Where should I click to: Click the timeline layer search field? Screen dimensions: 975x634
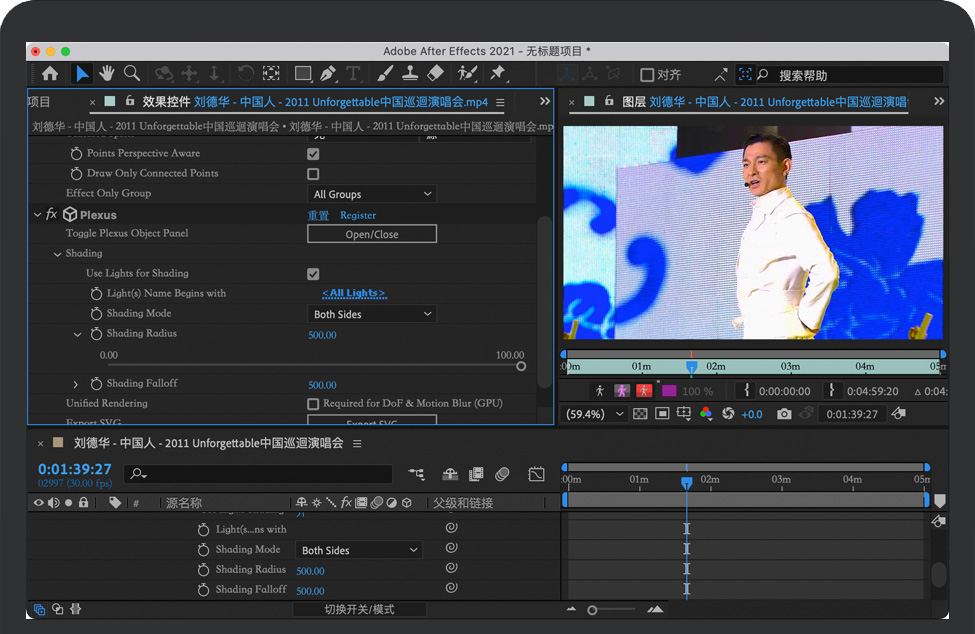click(260, 474)
